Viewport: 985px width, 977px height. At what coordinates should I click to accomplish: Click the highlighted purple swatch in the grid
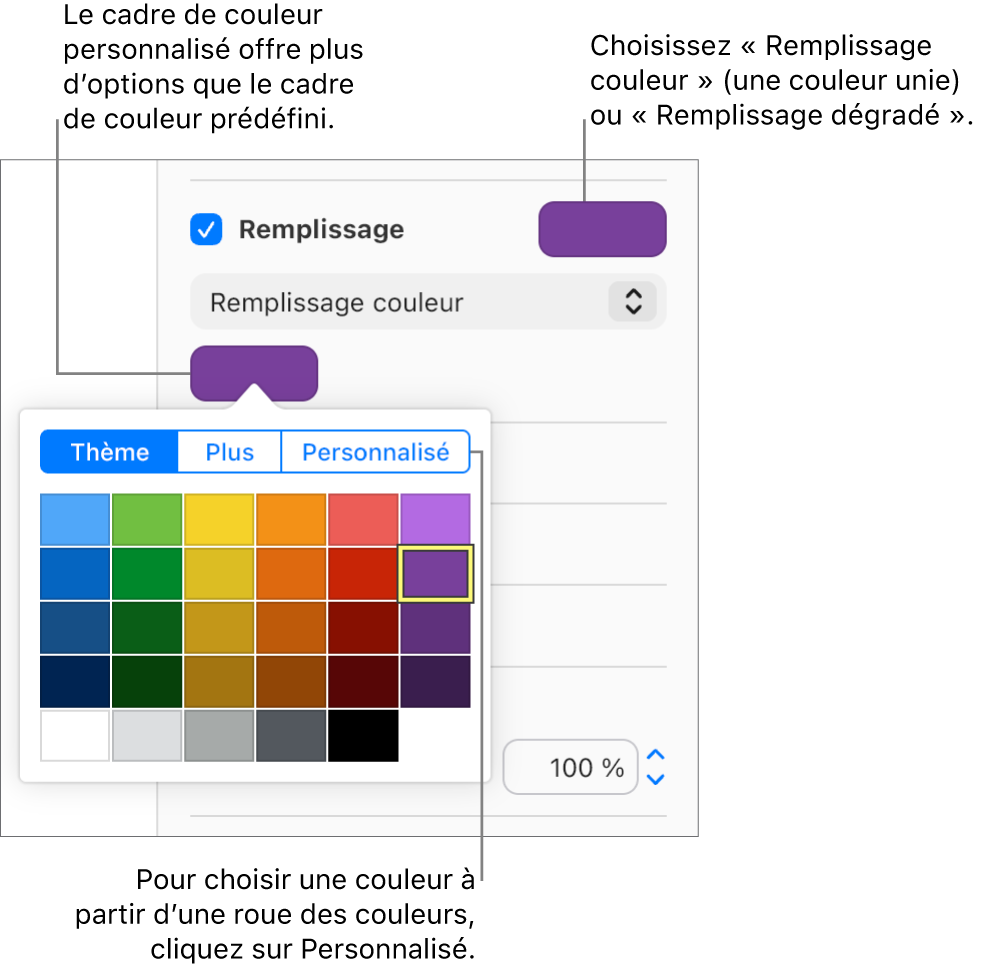click(435, 574)
